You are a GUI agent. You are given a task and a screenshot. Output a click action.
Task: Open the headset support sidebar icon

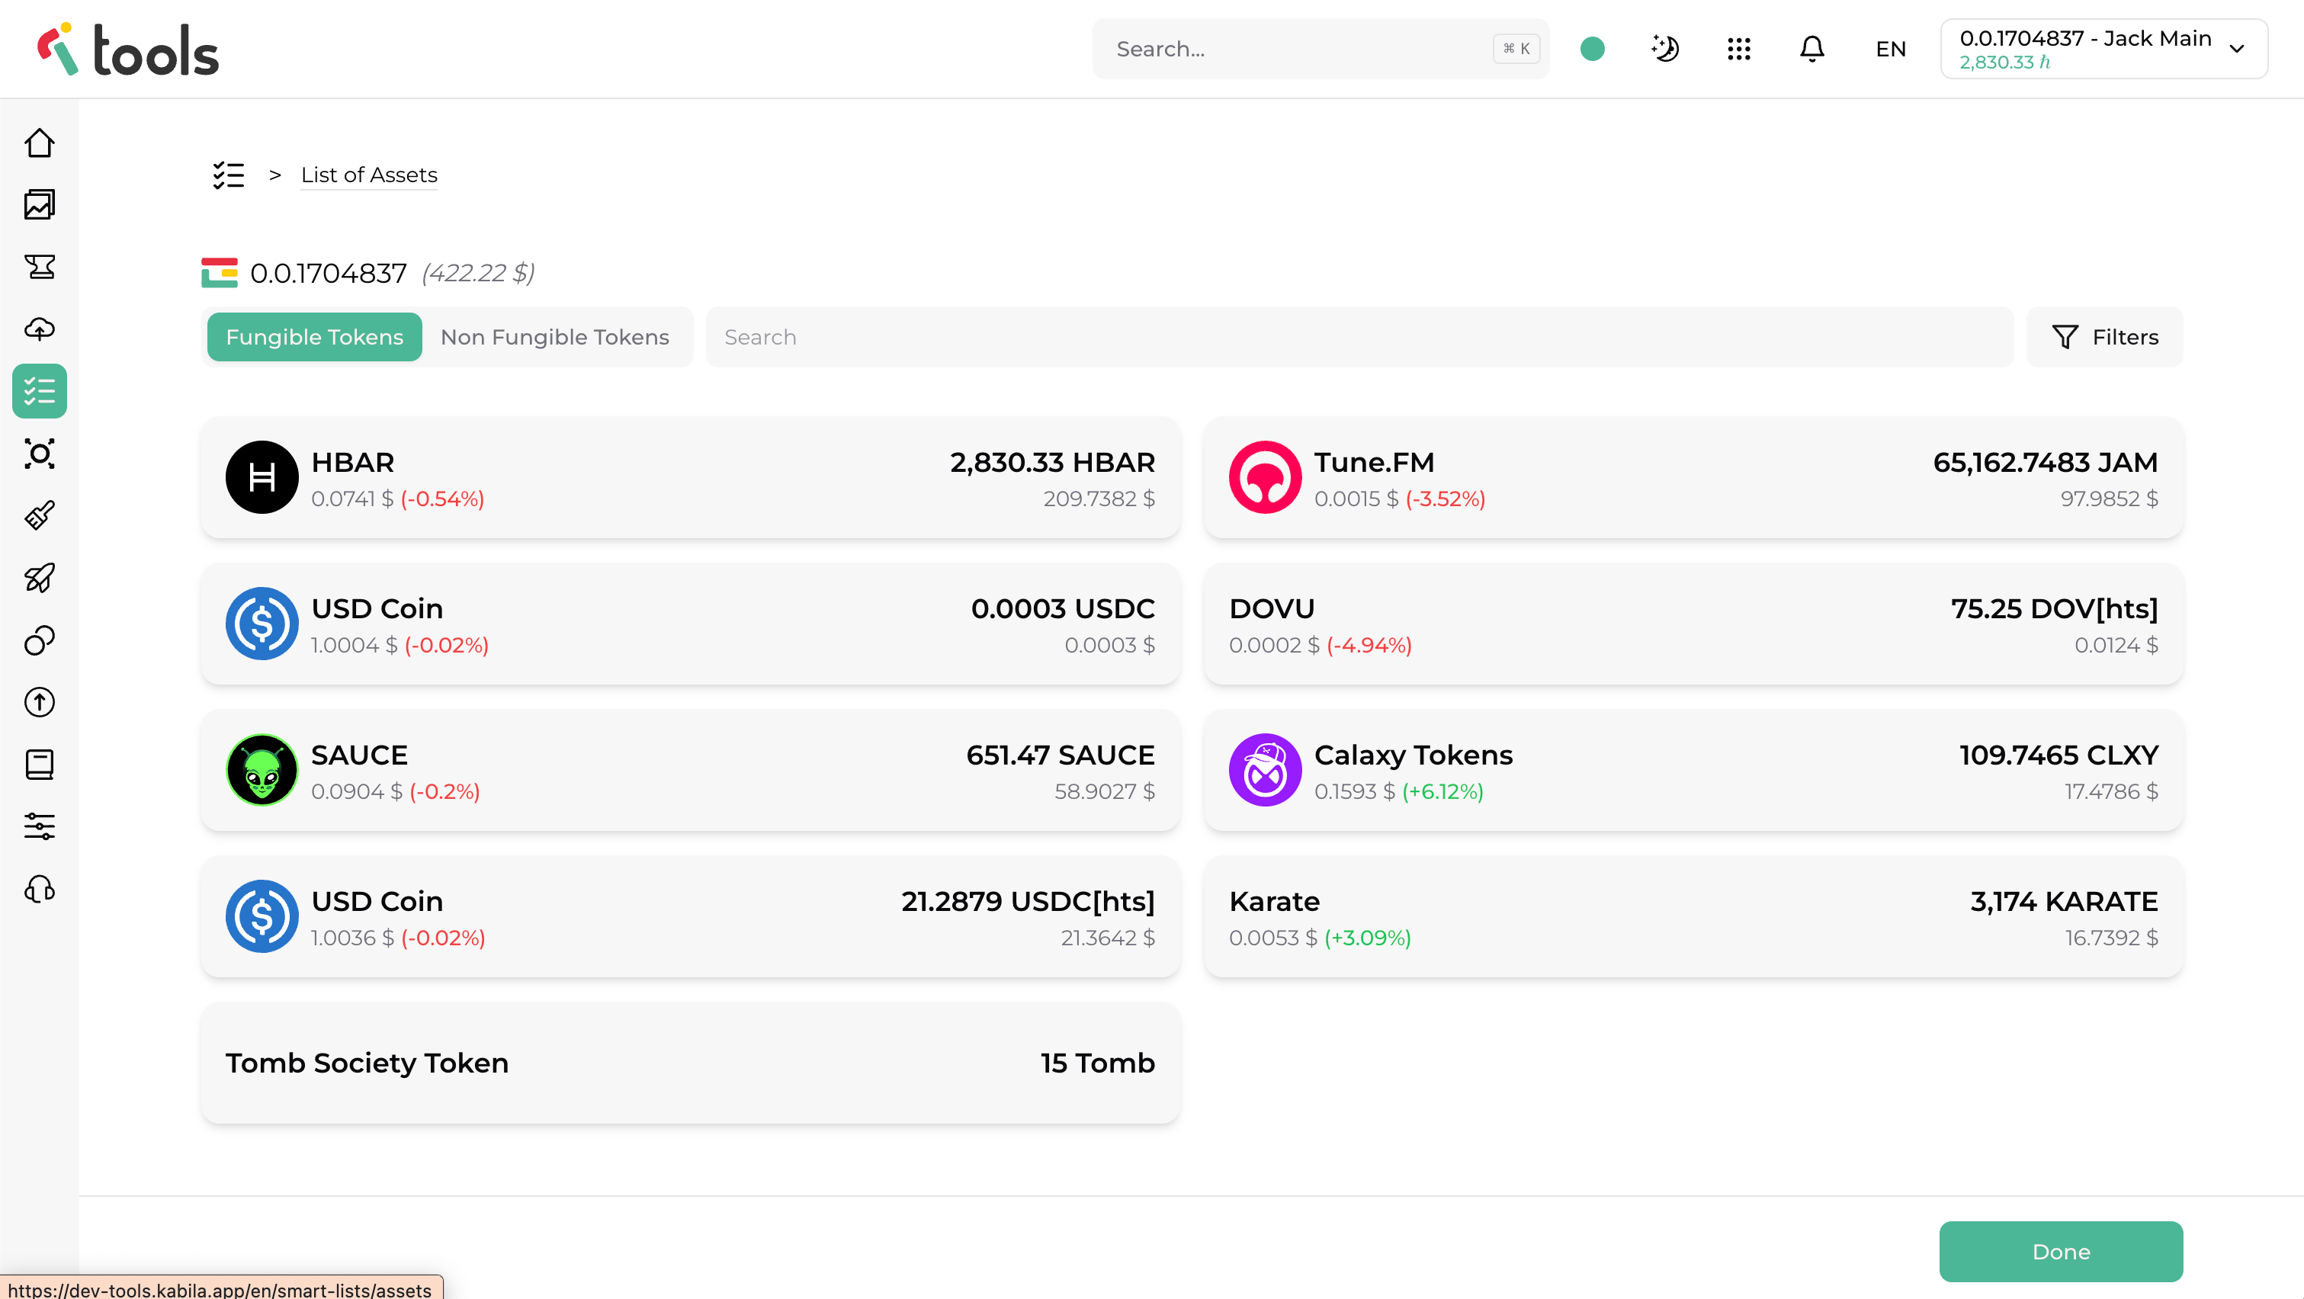40,889
